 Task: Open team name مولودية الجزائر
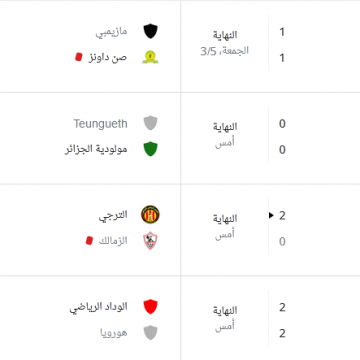tap(96, 149)
